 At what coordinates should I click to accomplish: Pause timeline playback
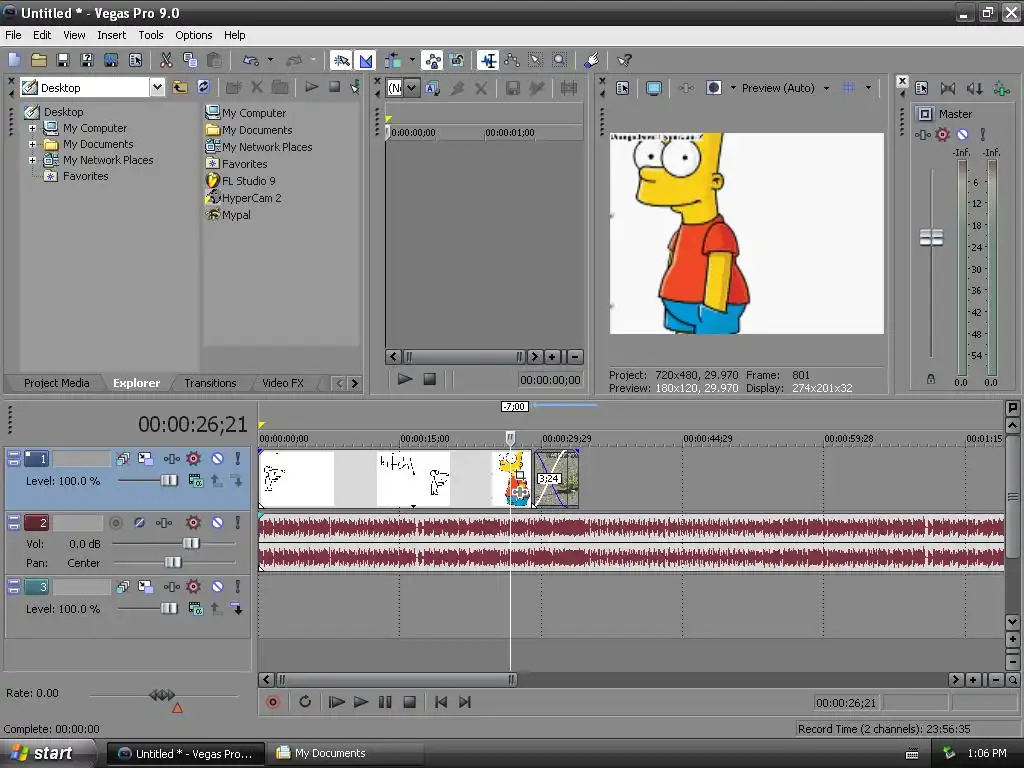click(385, 702)
